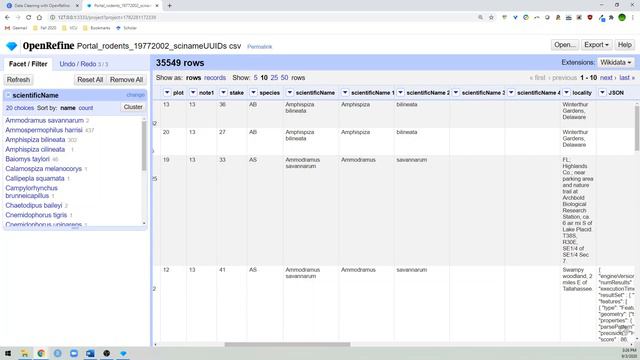
Task: Click the Open... button
Action: (565, 45)
